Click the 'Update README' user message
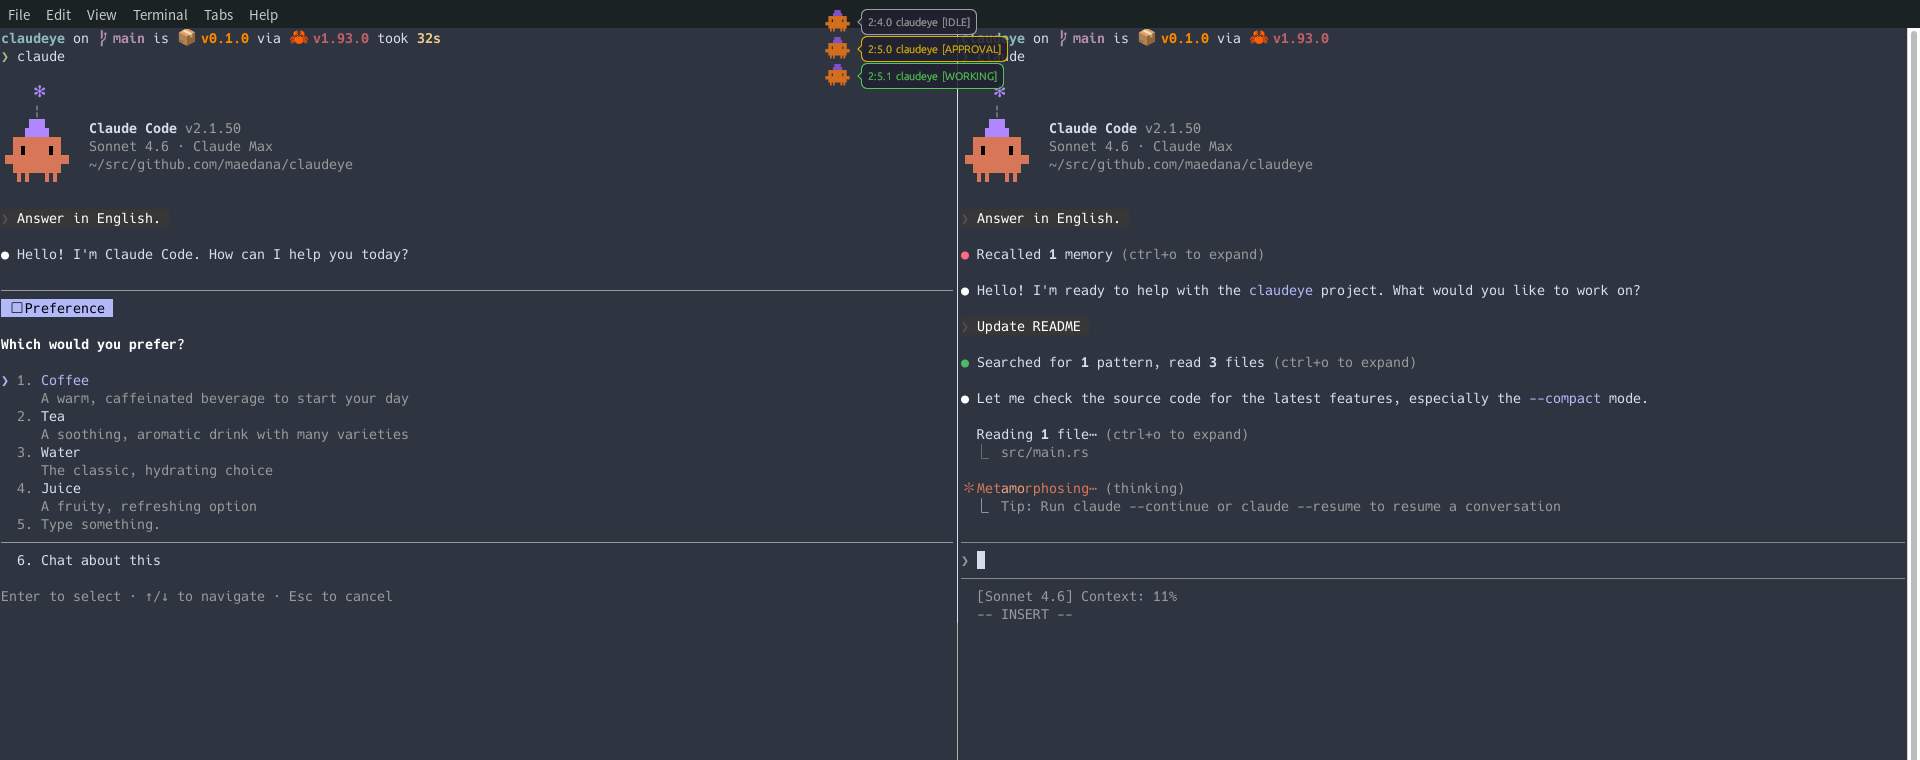Image resolution: width=1920 pixels, height=760 pixels. click(x=1028, y=326)
